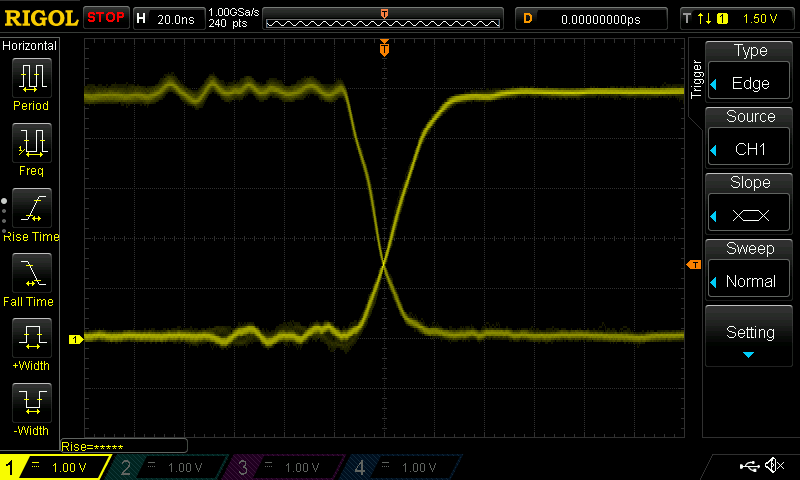Change the Sweep mode from Normal
The width and height of the screenshot is (800, 480).
coord(750,268)
